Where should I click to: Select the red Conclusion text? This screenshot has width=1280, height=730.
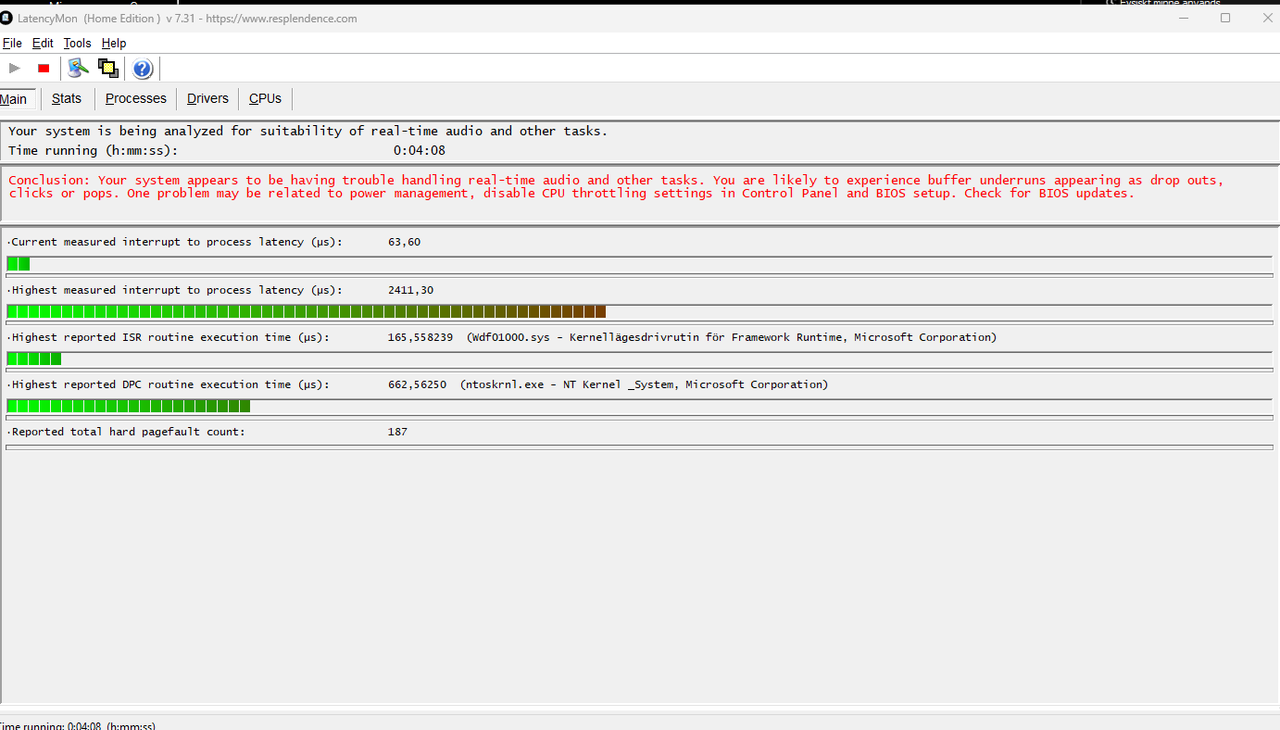click(x=616, y=187)
